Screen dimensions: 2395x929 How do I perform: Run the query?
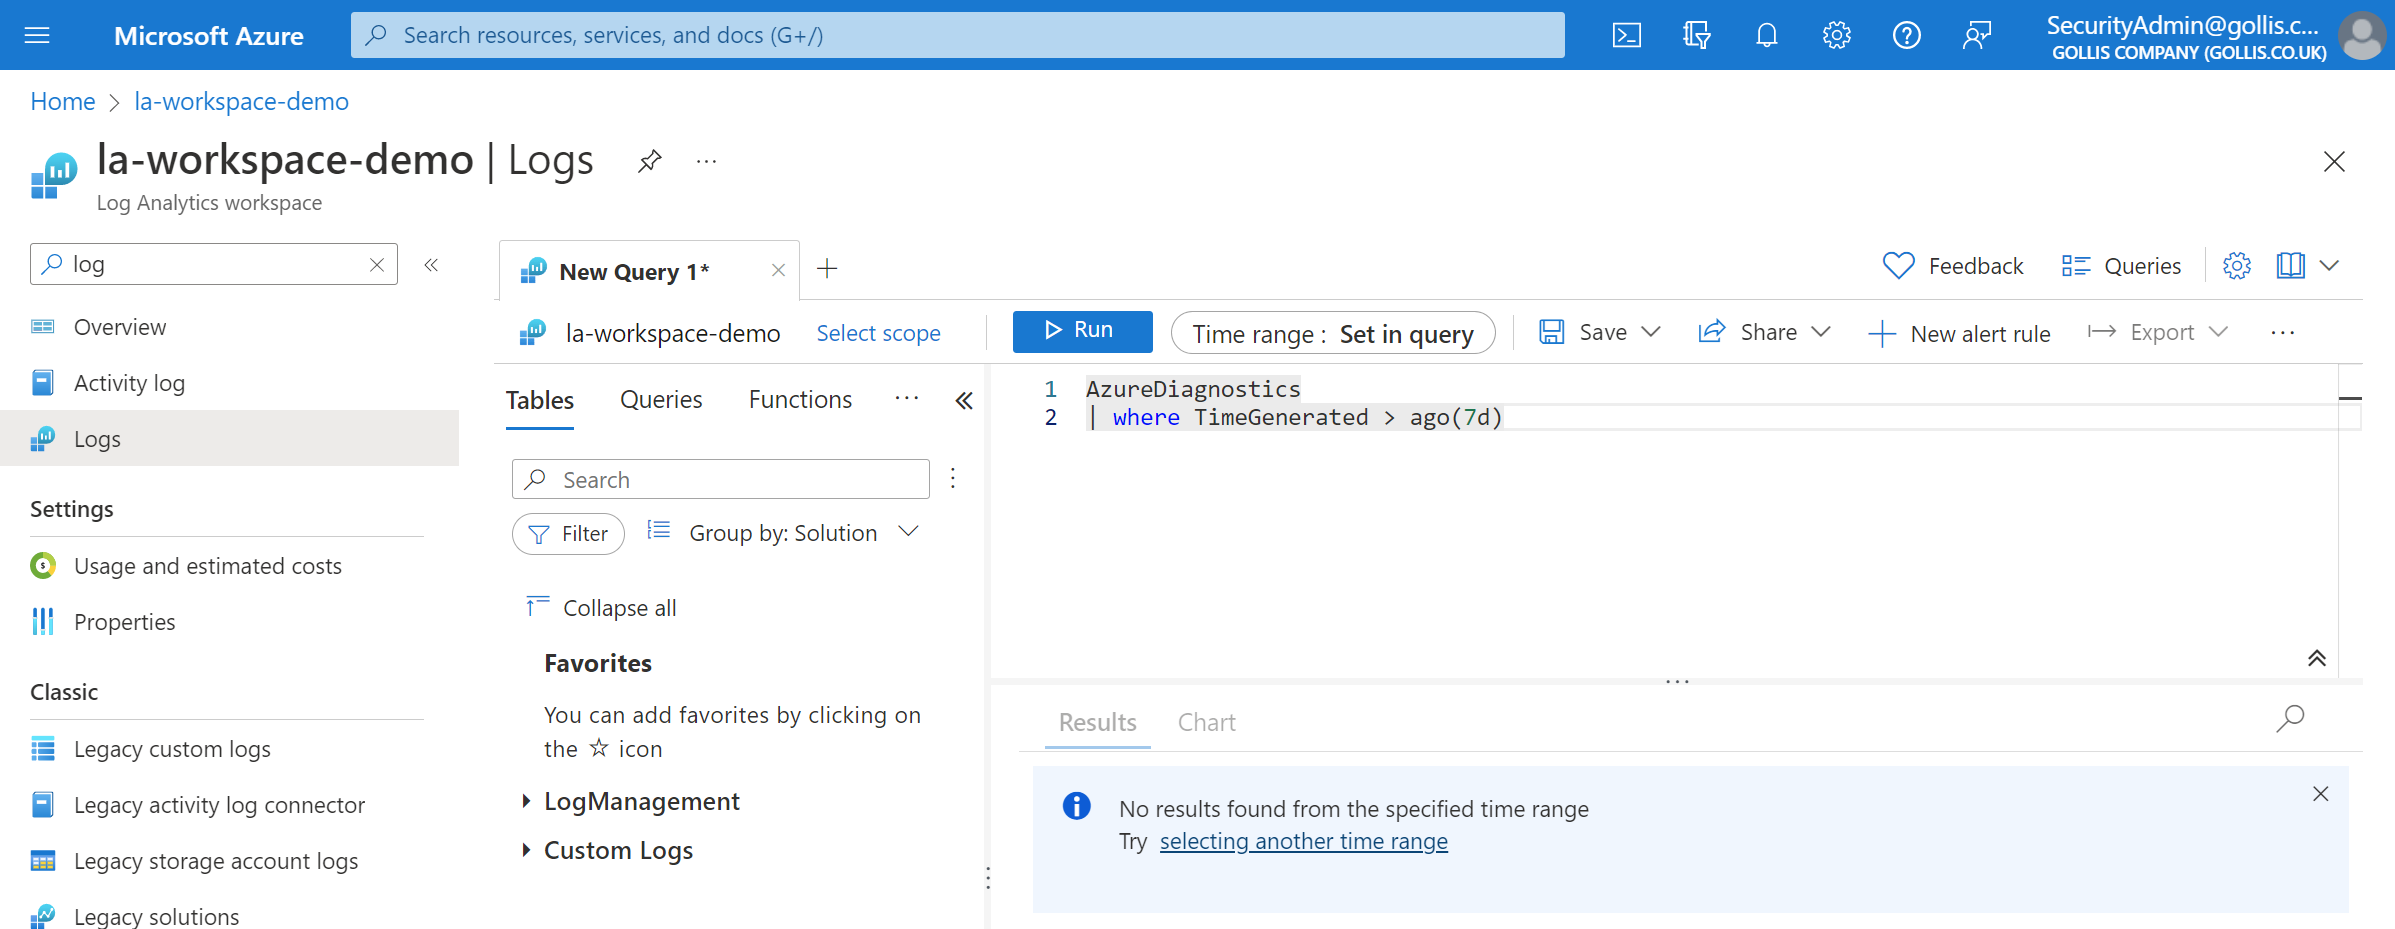tap(1082, 331)
